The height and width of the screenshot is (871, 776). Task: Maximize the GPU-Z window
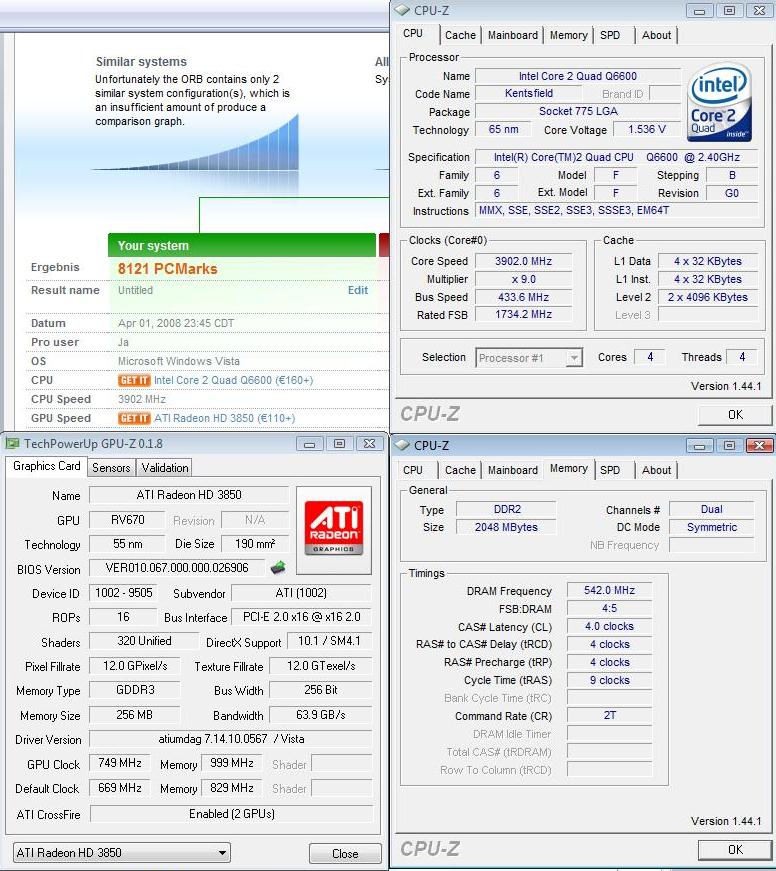coord(340,444)
